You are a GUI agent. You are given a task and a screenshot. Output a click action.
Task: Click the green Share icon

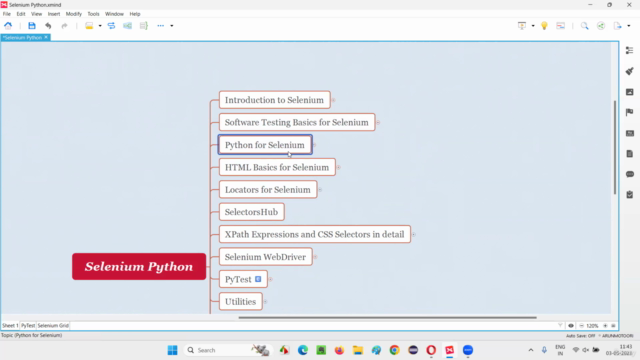(x=601, y=26)
